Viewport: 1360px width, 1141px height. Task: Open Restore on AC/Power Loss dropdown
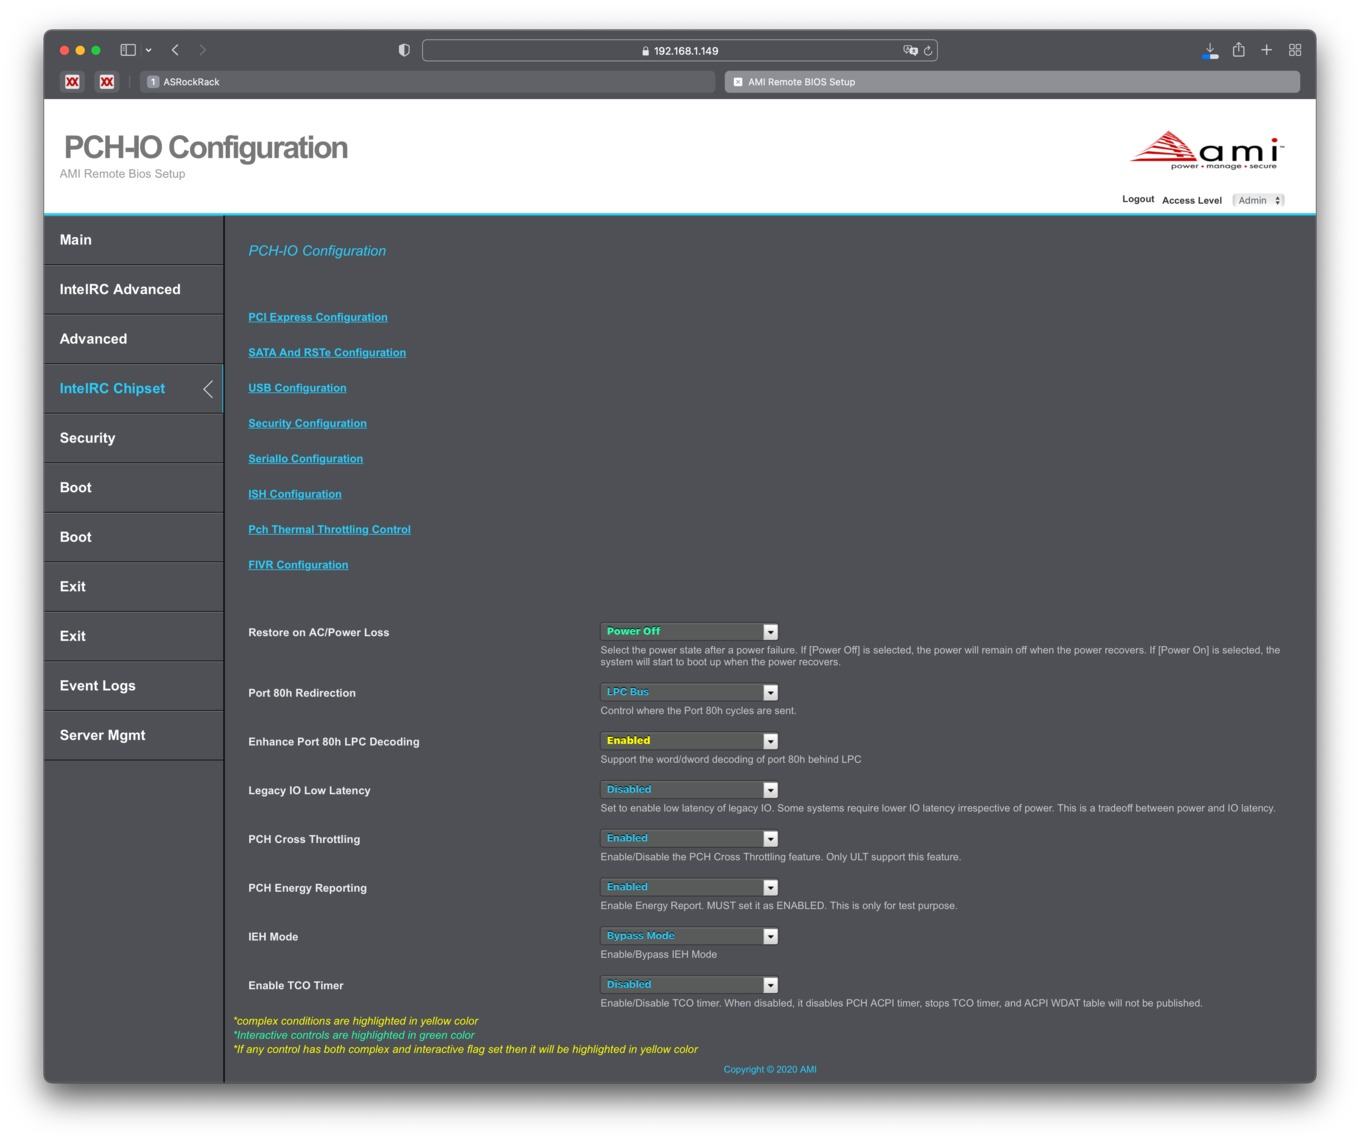[x=689, y=632]
